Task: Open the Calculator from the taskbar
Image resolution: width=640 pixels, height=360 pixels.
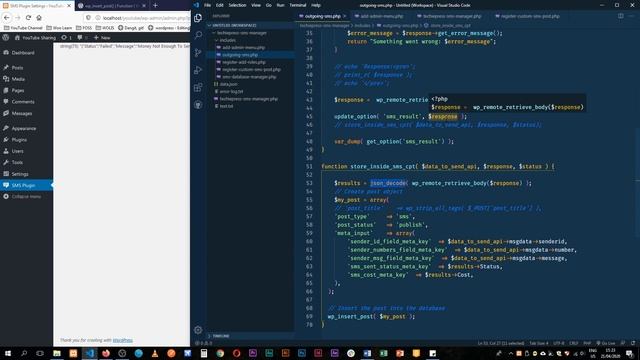Action: pyautogui.click(x=204, y=353)
